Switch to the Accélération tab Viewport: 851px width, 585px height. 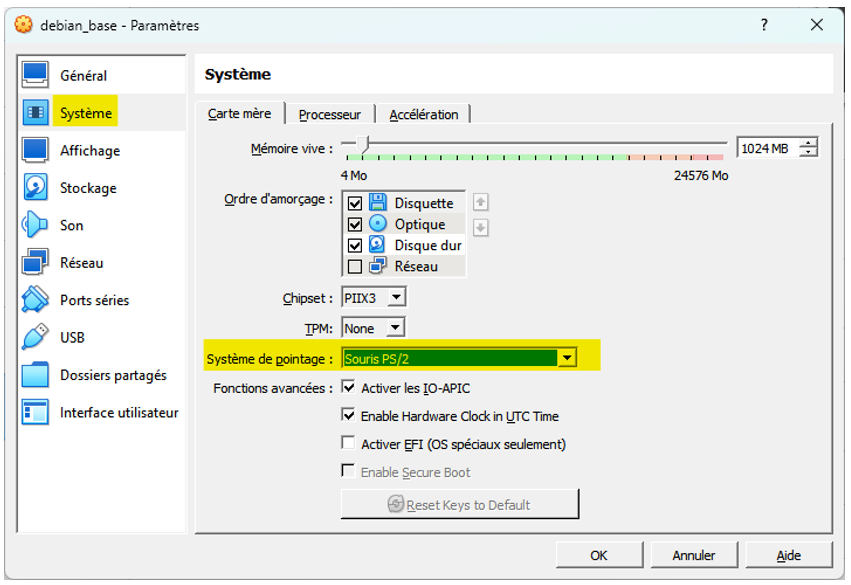tap(423, 115)
